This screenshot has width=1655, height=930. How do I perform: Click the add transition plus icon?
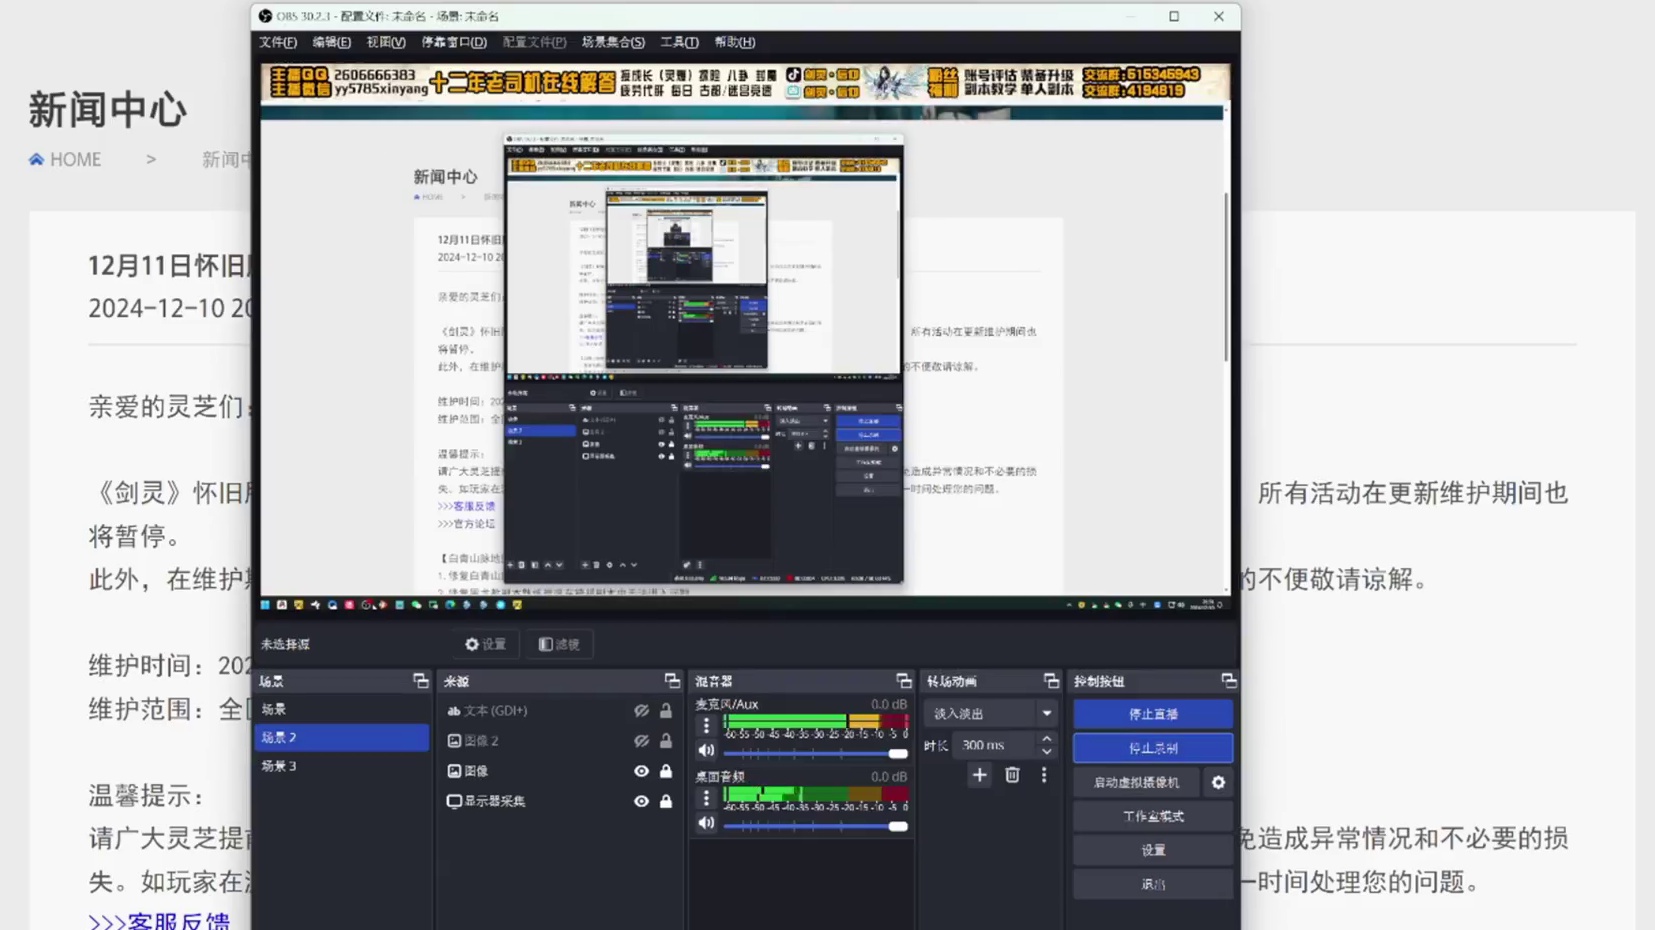point(979,775)
